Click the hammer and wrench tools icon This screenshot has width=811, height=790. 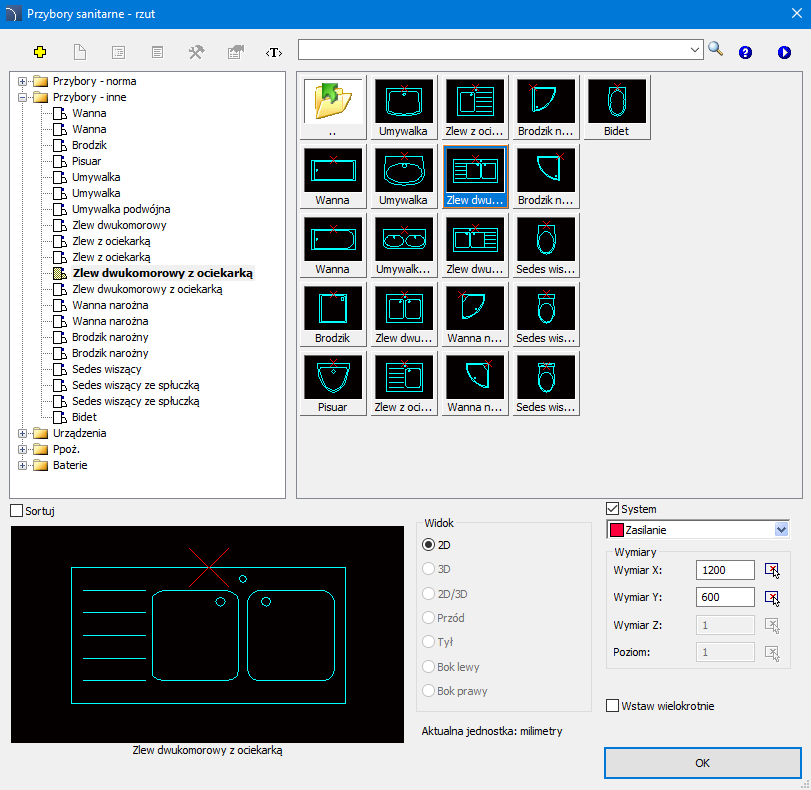point(196,52)
